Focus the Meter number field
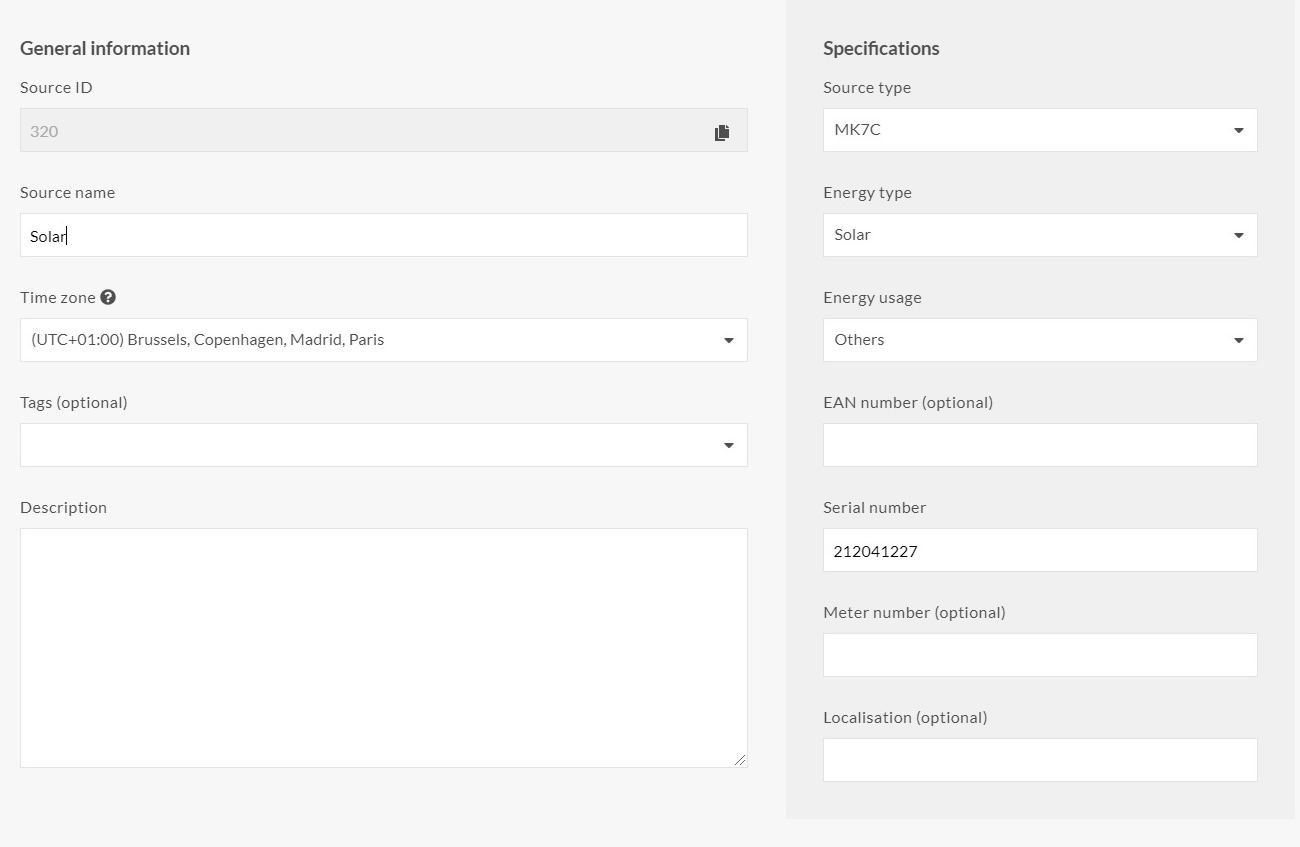Screen dimensions: 1300x847 click(x=1040, y=654)
